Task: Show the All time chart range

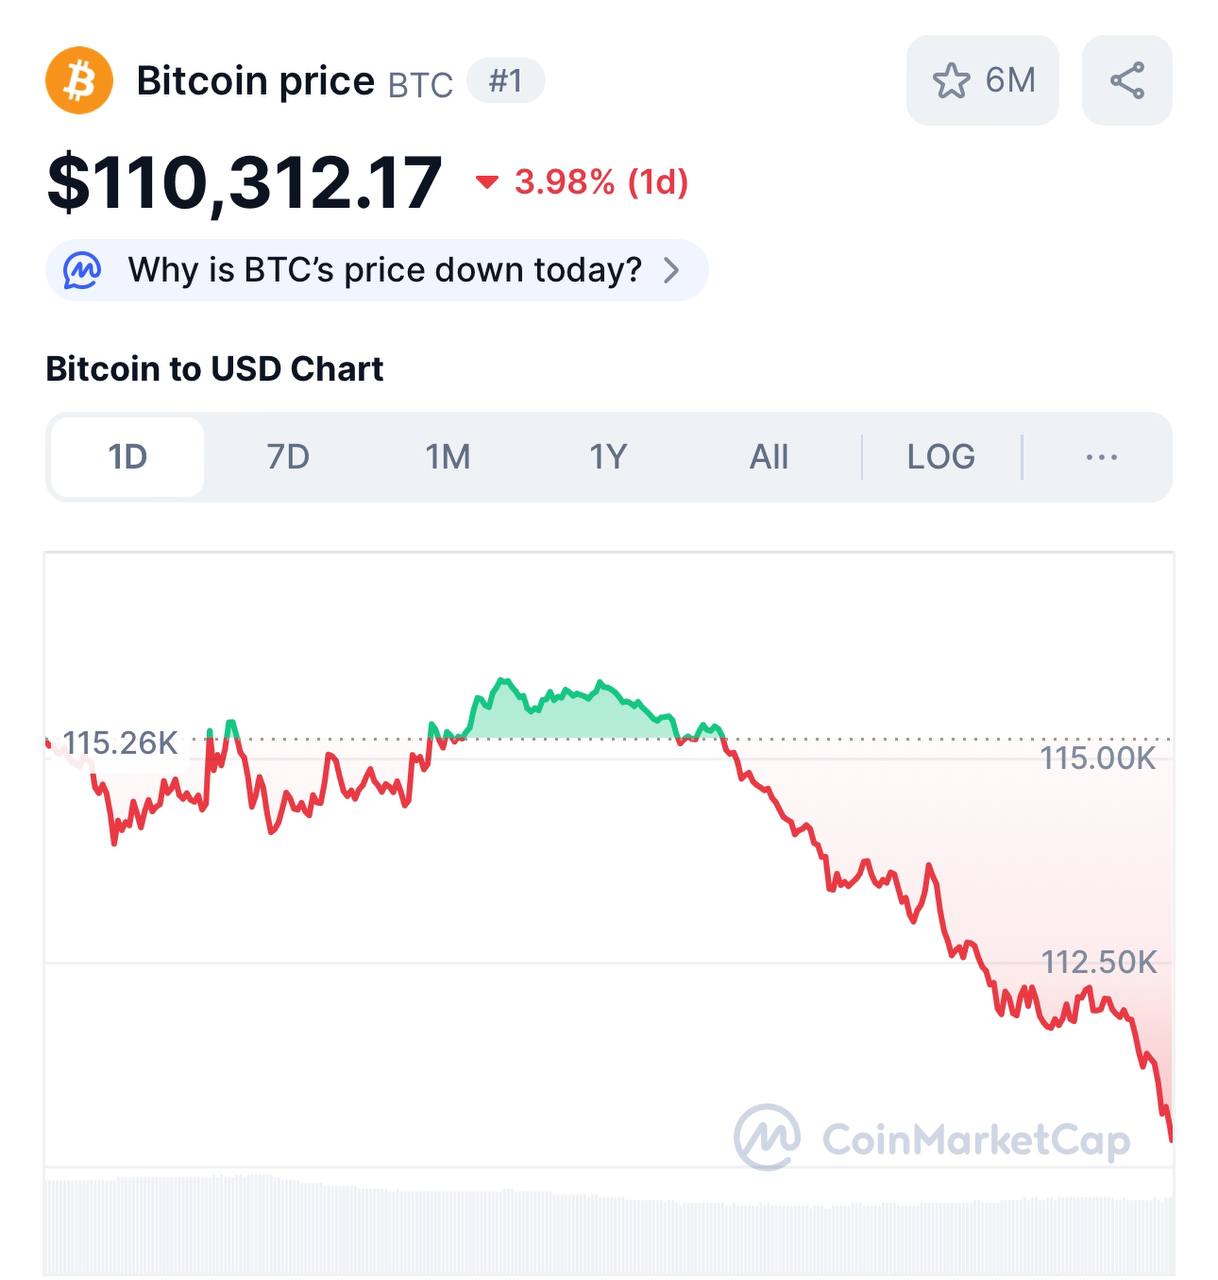Action: (x=769, y=457)
